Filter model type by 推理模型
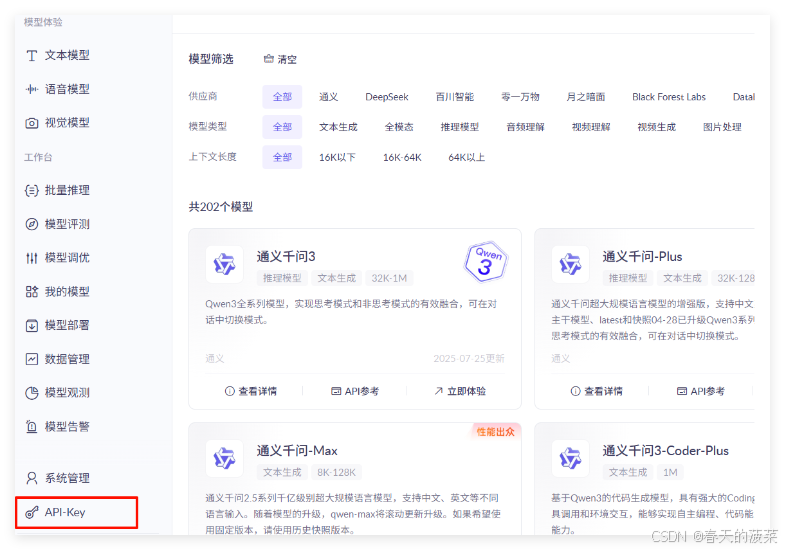Image resolution: width=785 pixels, height=550 pixels. [460, 127]
